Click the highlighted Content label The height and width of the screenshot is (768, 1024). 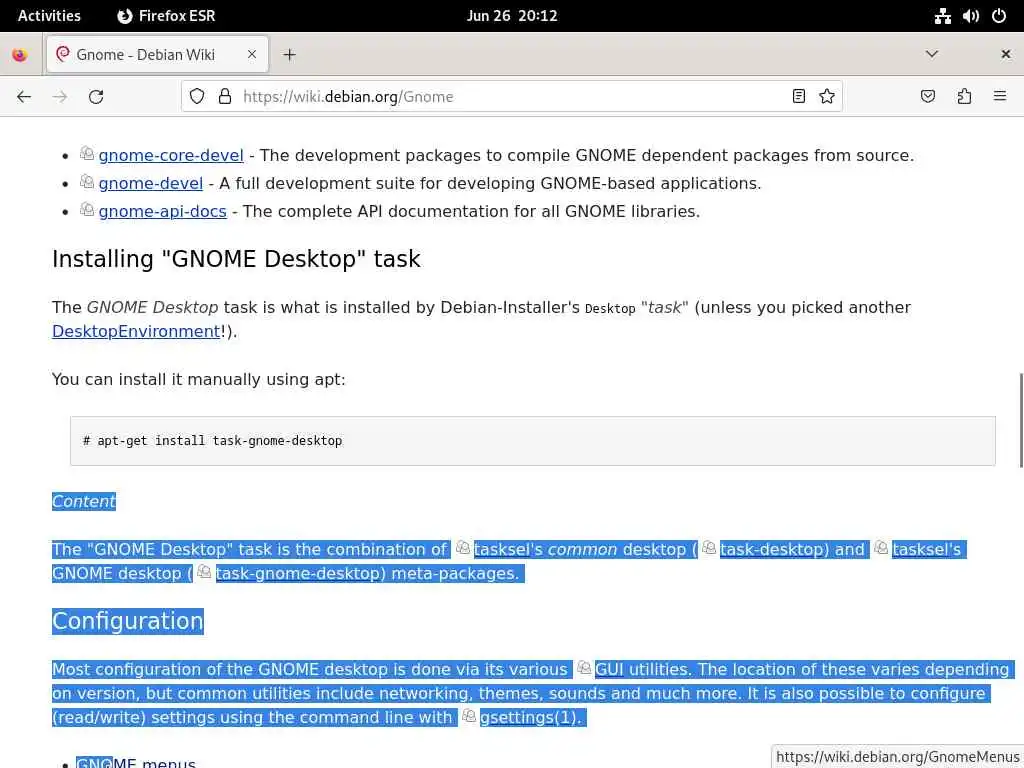(84, 502)
